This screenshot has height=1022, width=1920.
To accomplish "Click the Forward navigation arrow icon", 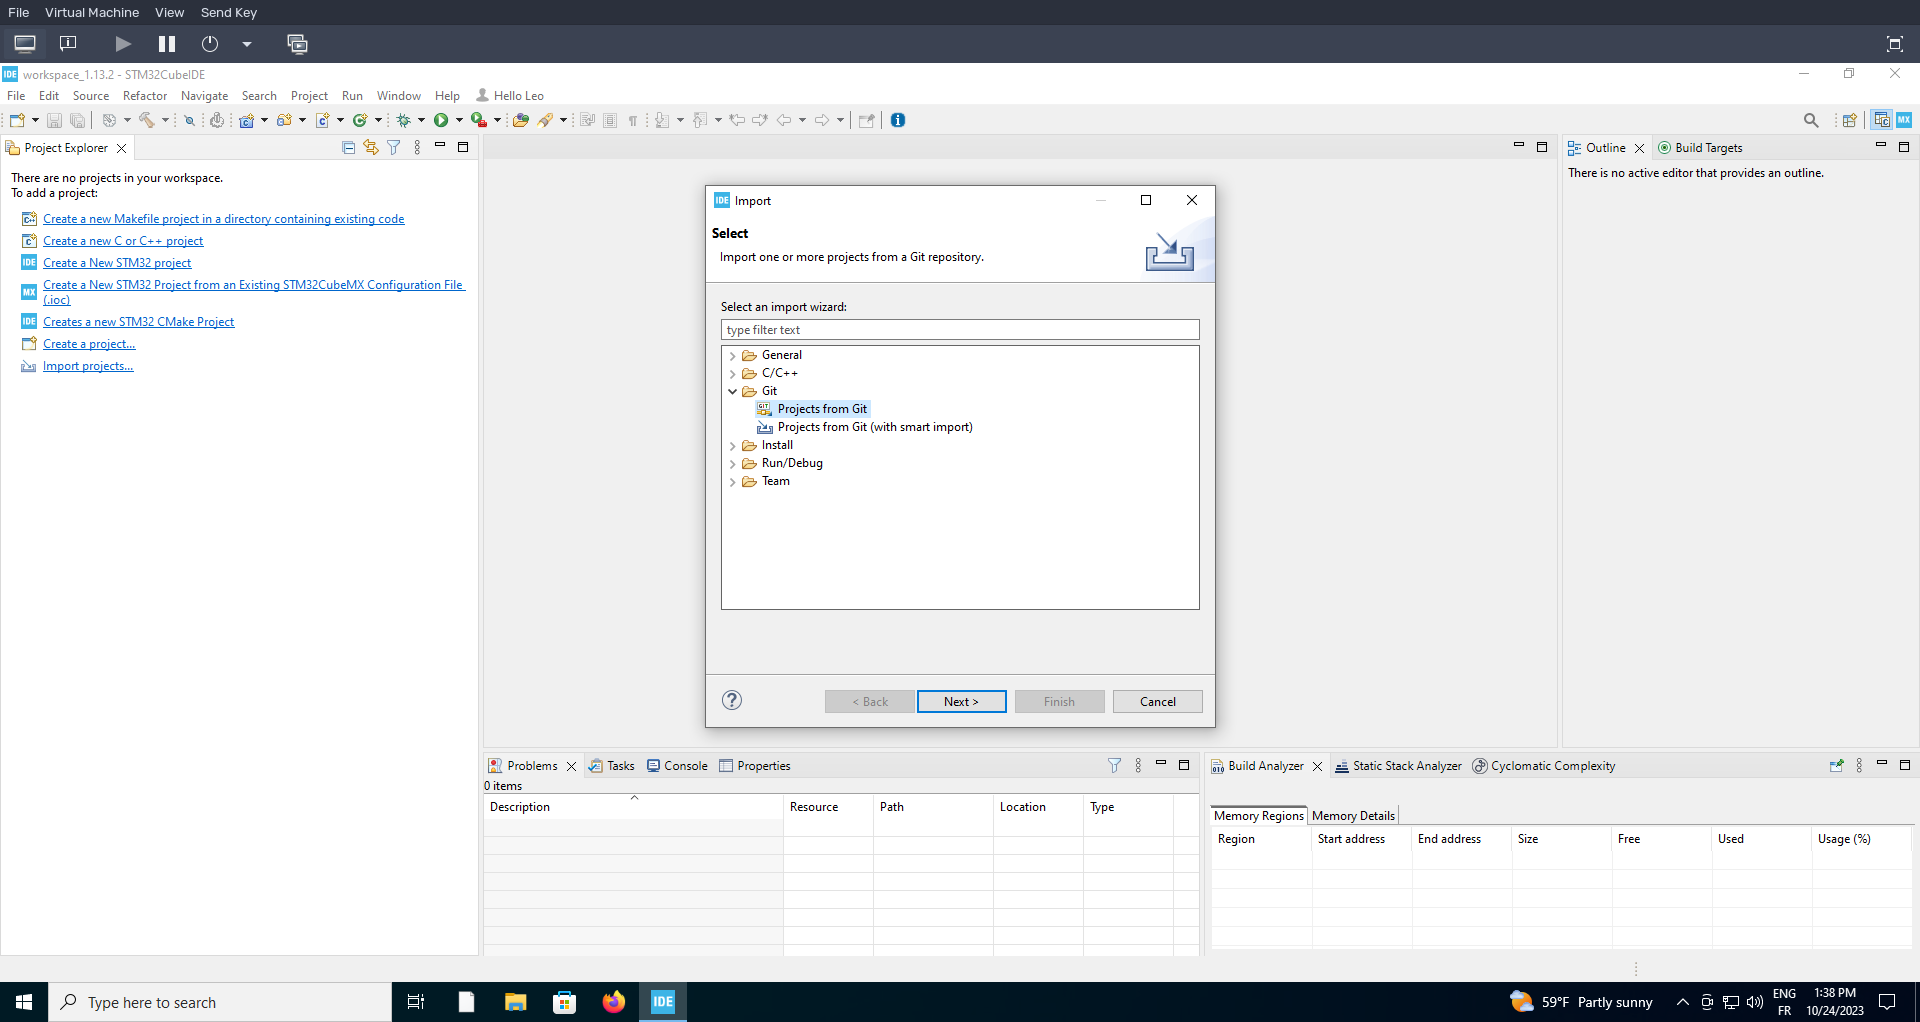I will 822,120.
